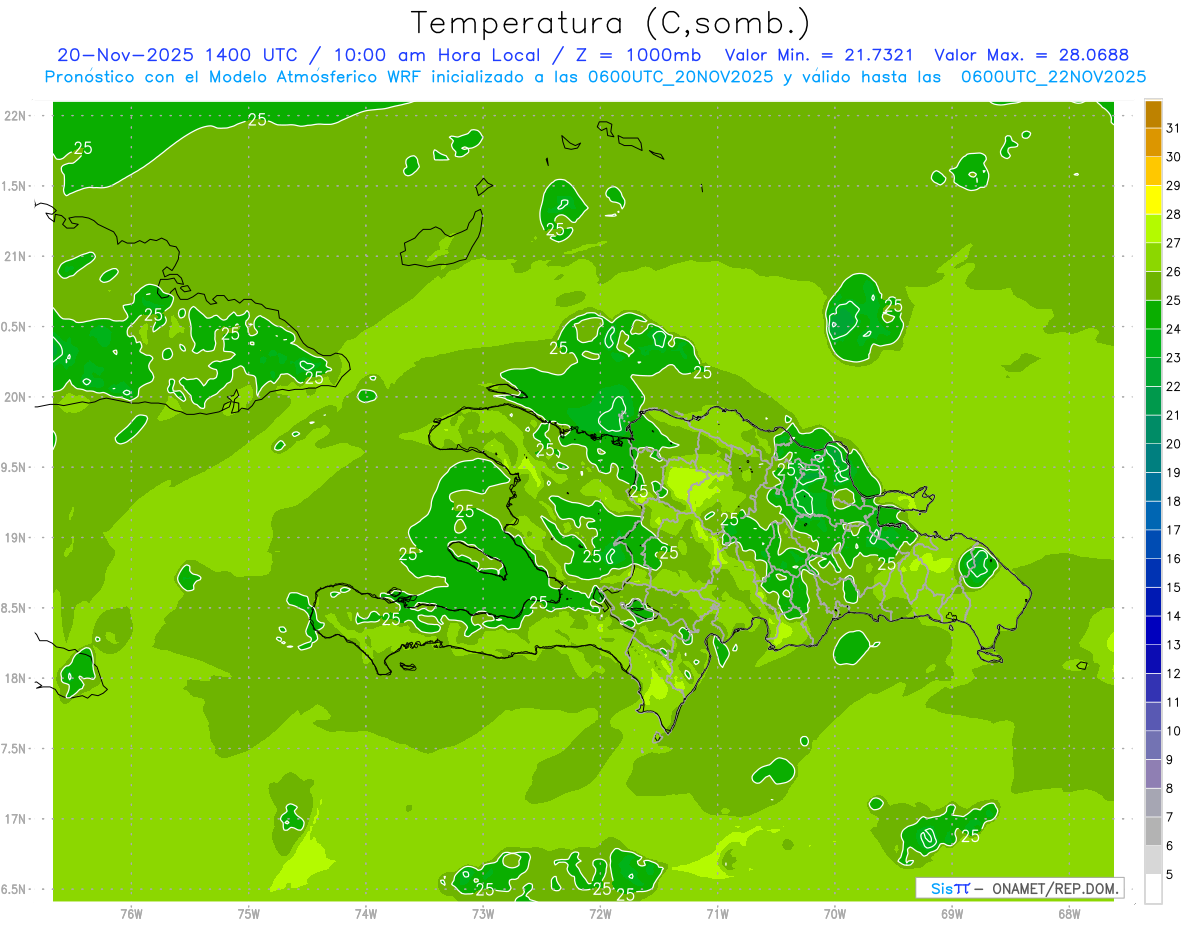Click the "74W" longitude axis label

(x=366, y=914)
